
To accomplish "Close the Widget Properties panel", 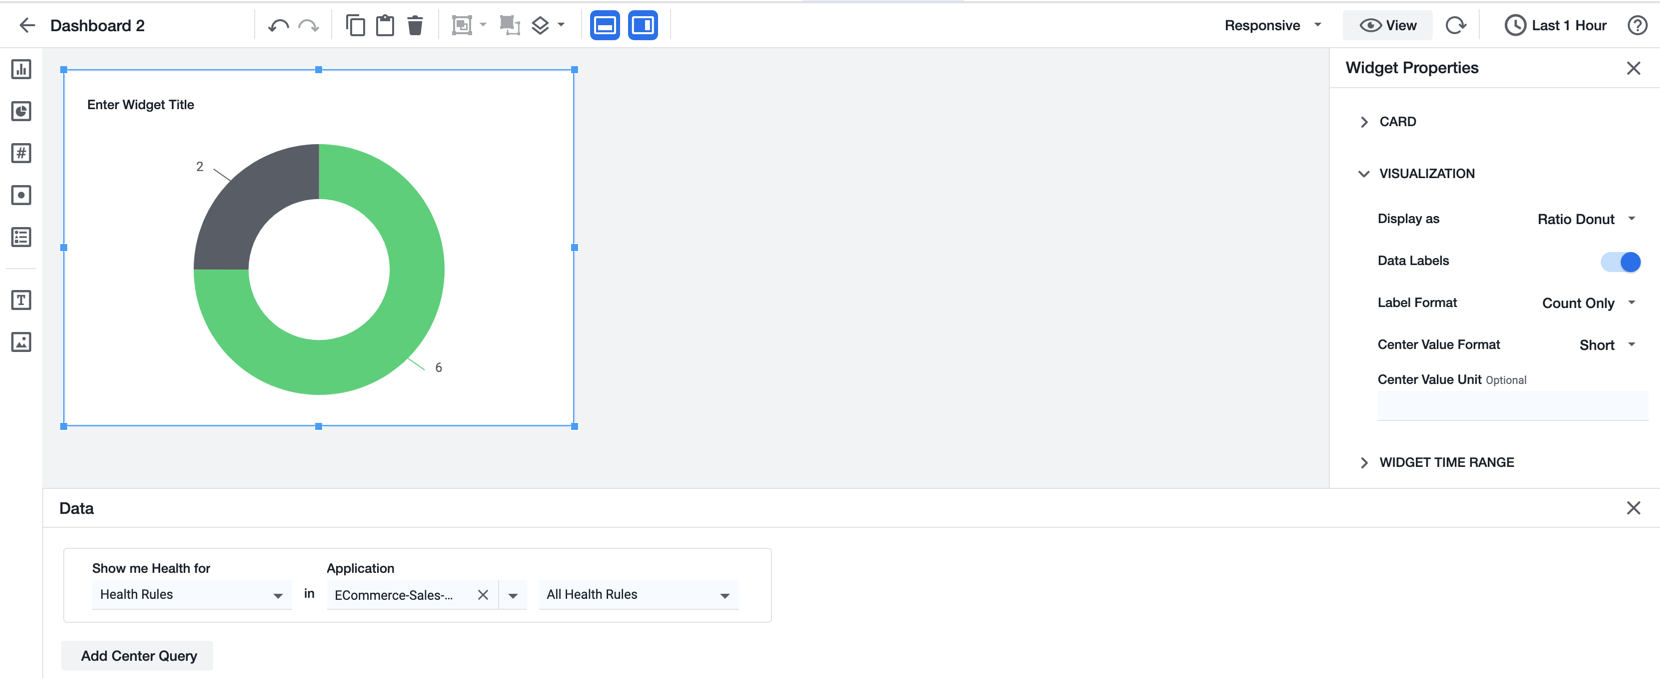I will tap(1634, 68).
